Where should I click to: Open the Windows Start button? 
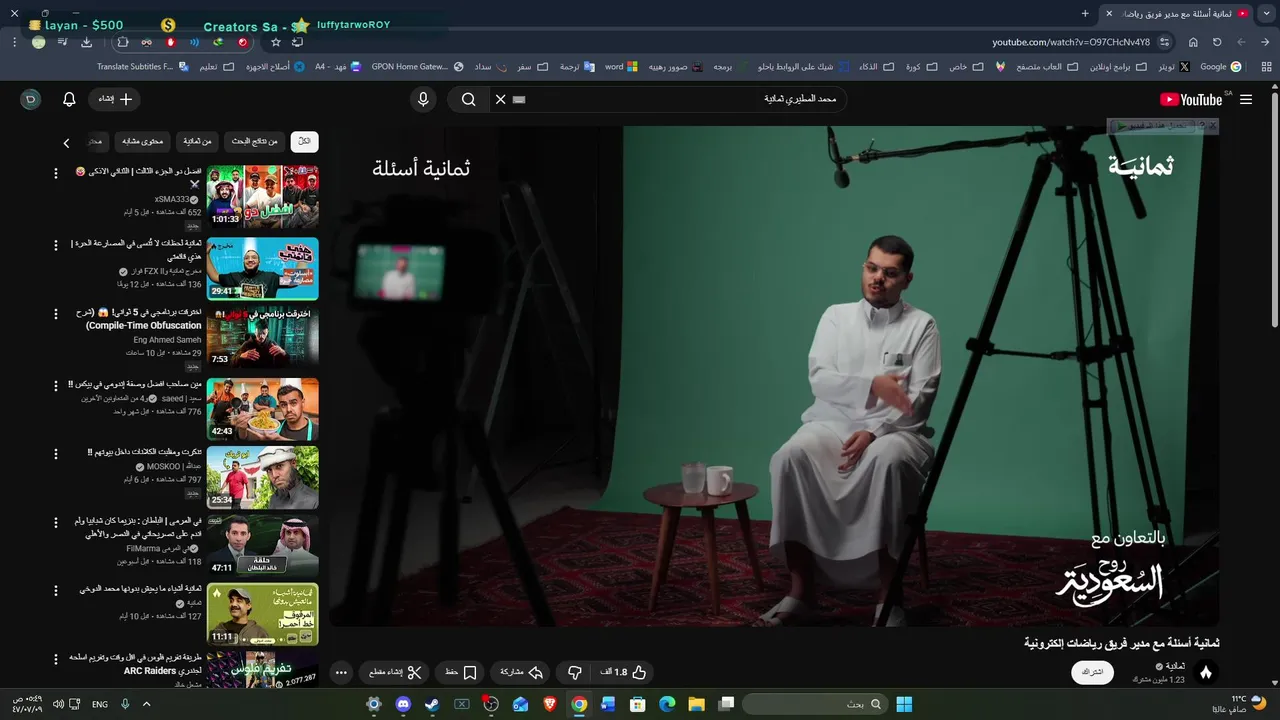[x=904, y=704]
